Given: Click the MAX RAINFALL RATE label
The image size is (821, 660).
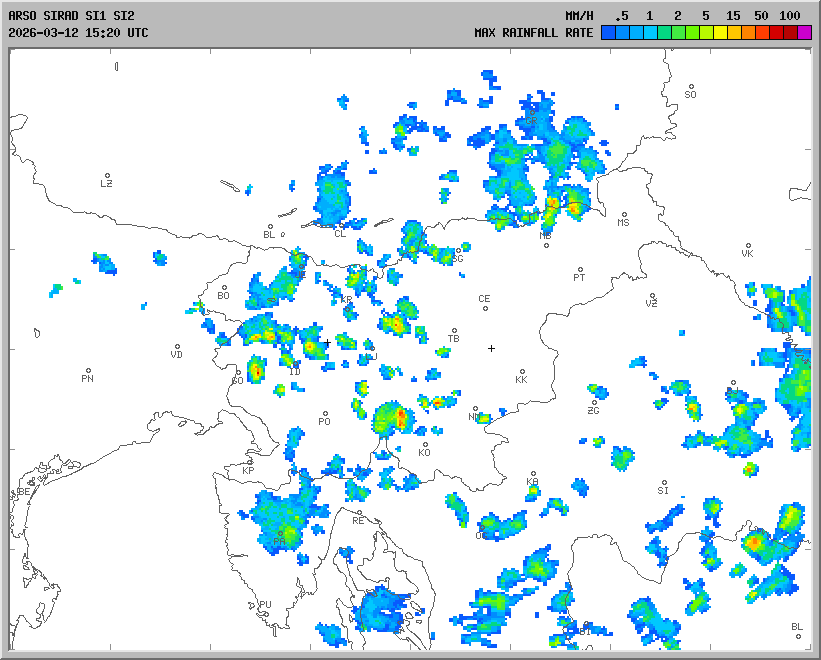Looking at the screenshot, I should coord(533,32).
